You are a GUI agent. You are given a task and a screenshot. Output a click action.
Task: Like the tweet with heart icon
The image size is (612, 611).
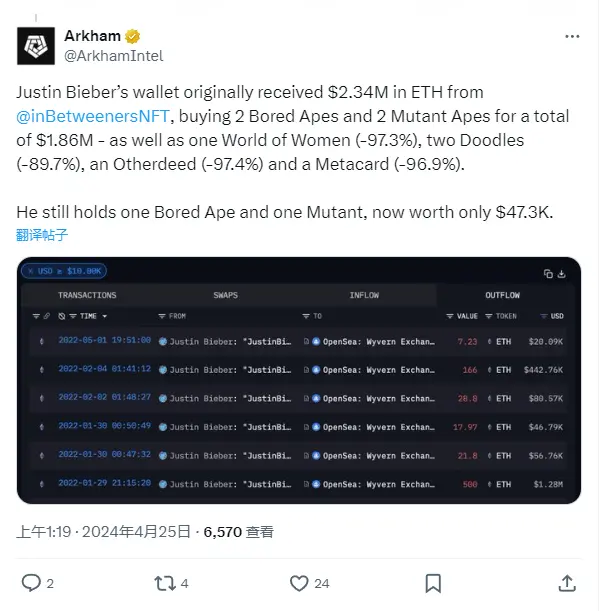[x=298, y=582]
